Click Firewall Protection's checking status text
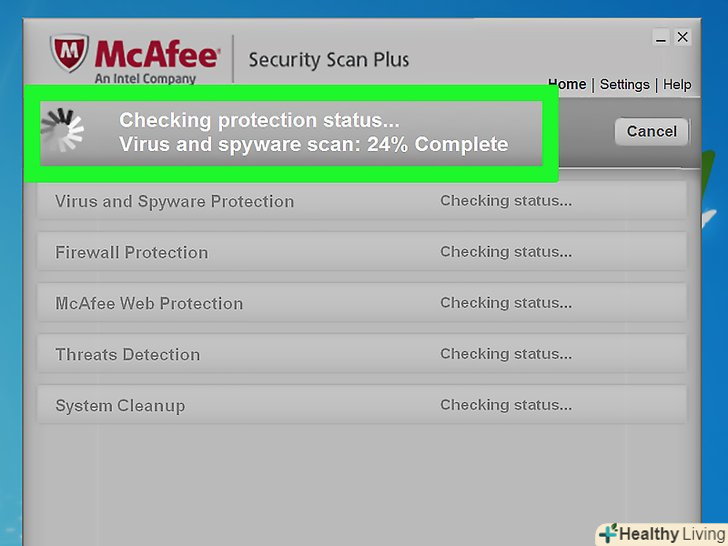The width and height of the screenshot is (728, 546). pyautogui.click(x=506, y=252)
